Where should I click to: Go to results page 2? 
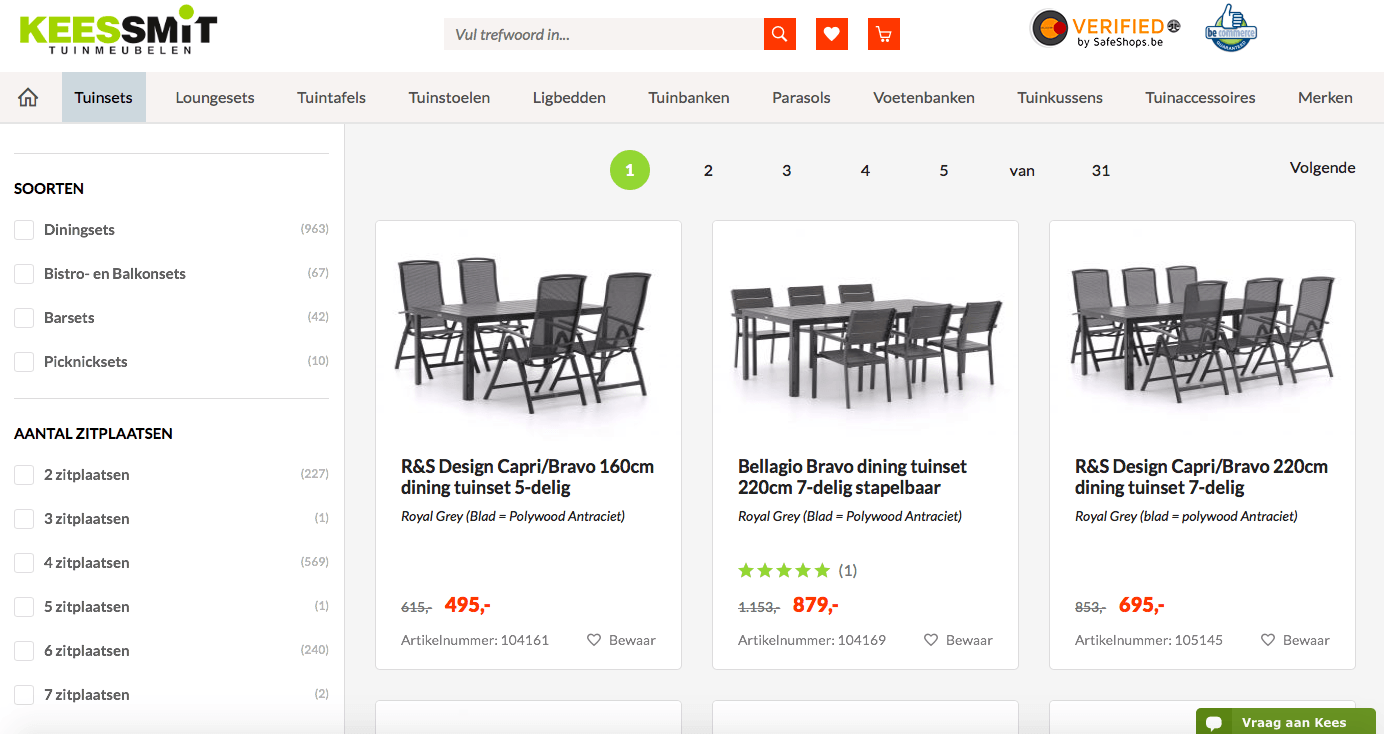pyautogui.click(x=708, y=170)
